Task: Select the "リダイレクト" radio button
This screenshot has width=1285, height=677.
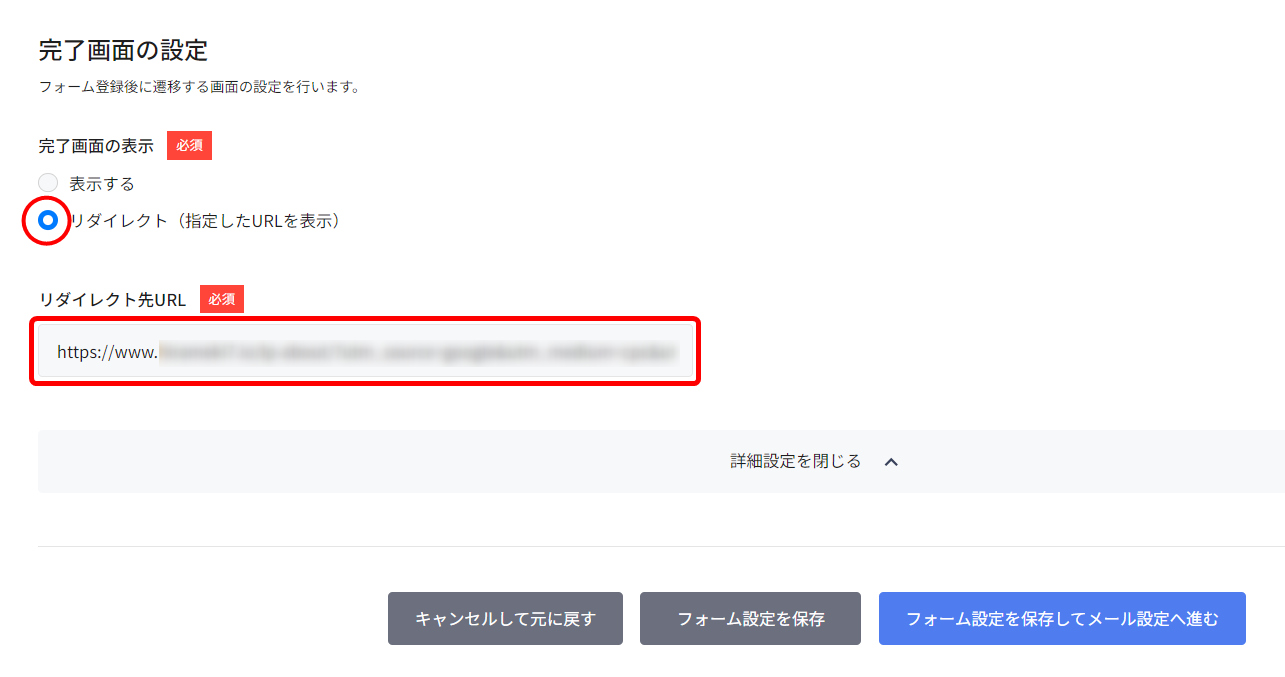Action: pyautogui.click(x=48, y=221)
